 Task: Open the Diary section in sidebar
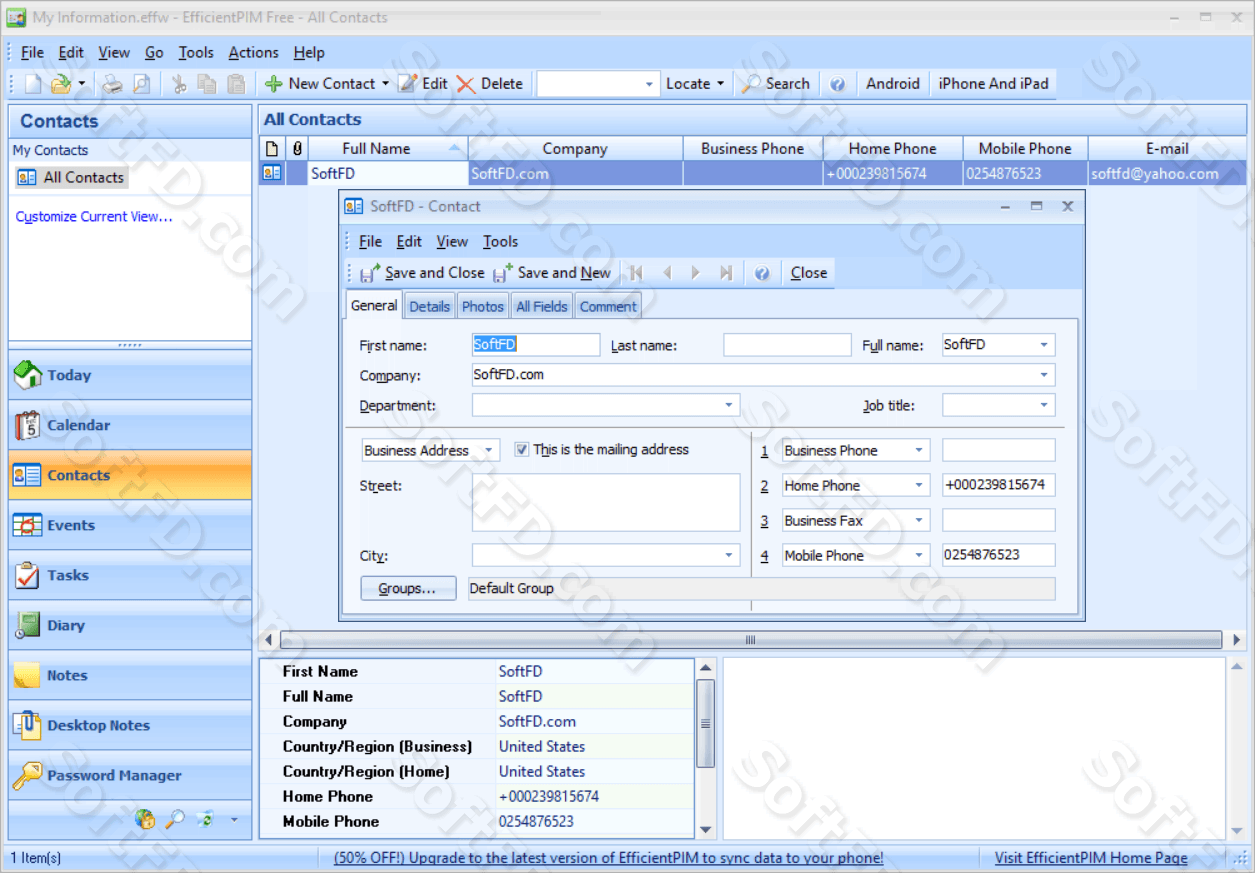(130, 625)
